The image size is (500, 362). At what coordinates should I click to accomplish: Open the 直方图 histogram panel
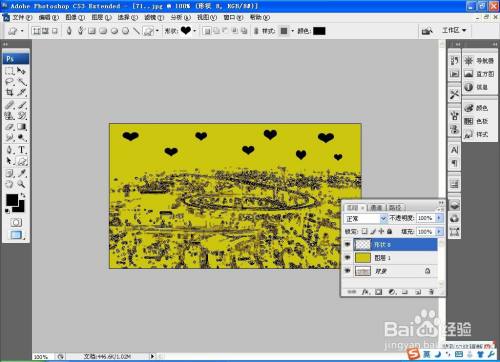pyautogui.click(x=479, y=74)
